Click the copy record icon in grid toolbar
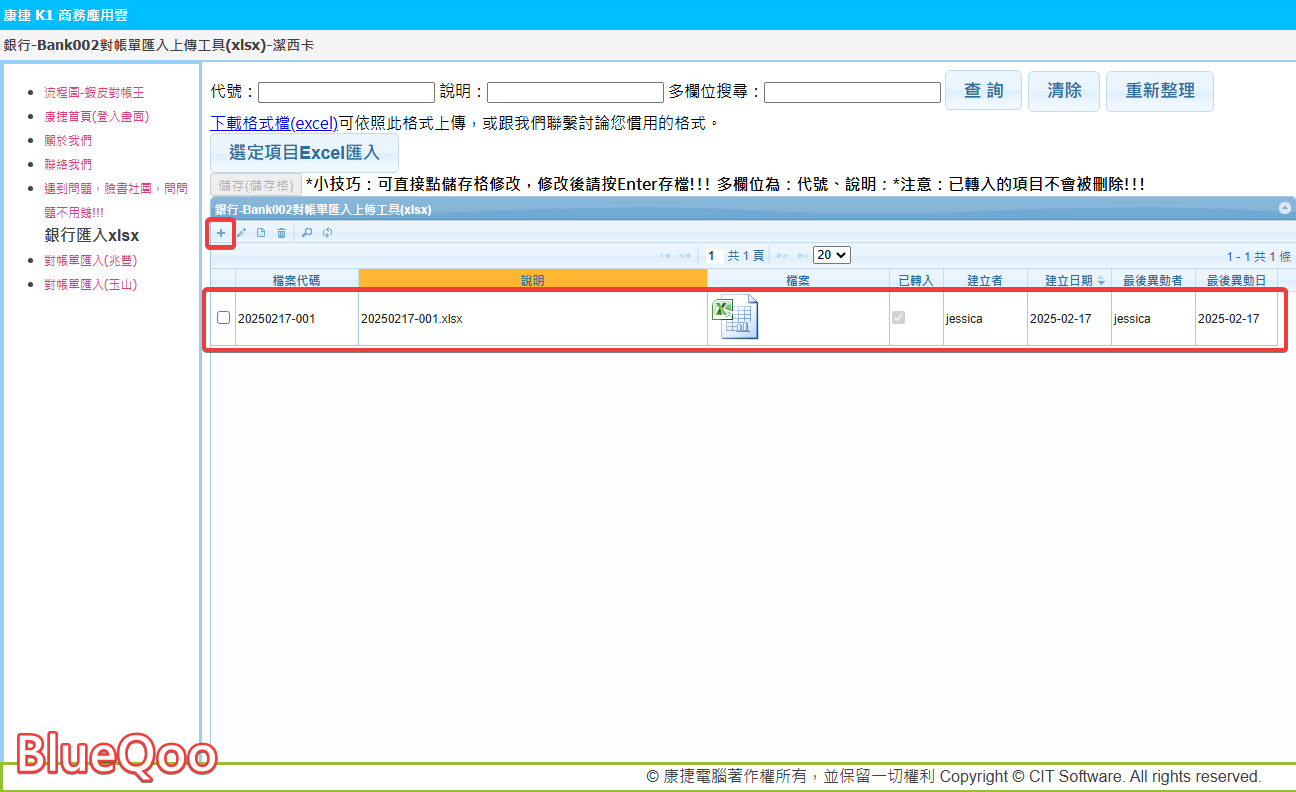This screenshot has width=1296, height=792. point(261,233)
